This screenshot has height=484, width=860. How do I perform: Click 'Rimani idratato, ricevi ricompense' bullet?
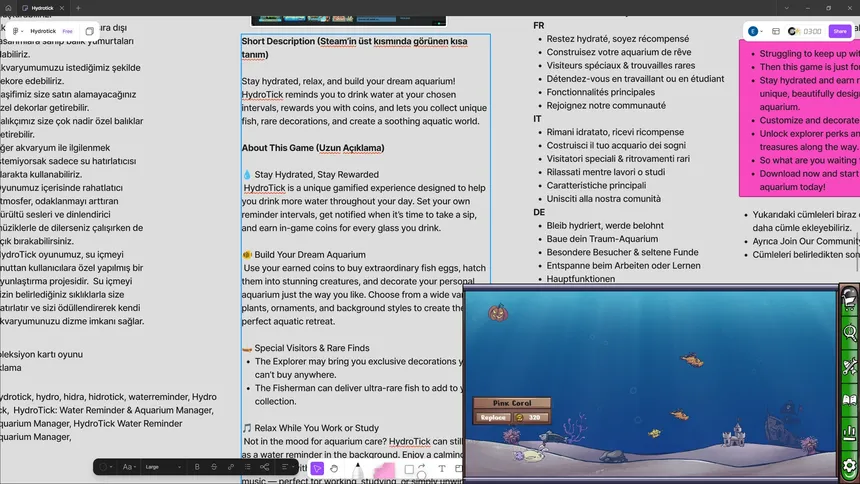pyautogui.click(x=615, y=132)
